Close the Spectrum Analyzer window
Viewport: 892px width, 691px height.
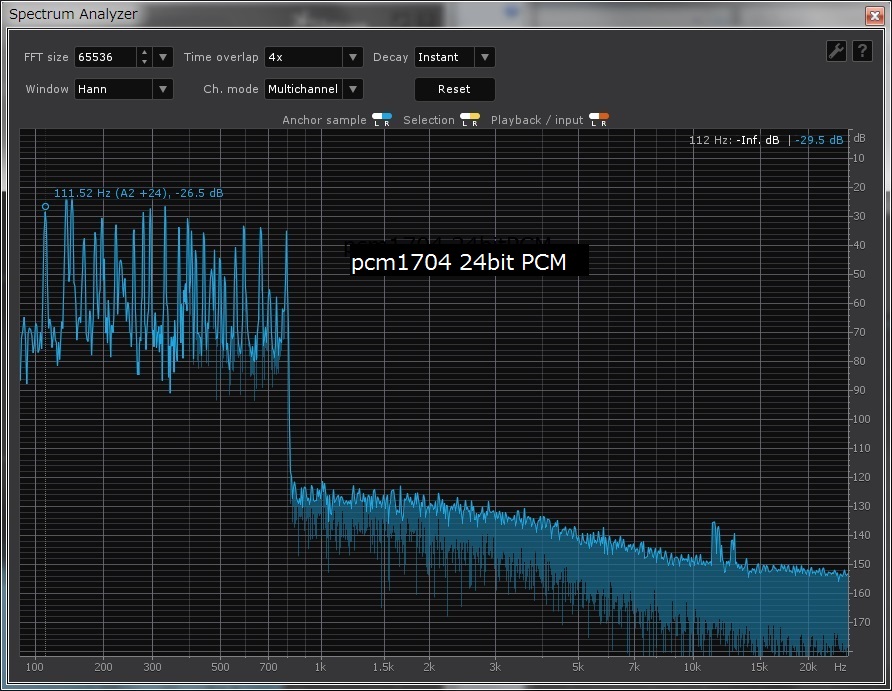pos(874,15)
